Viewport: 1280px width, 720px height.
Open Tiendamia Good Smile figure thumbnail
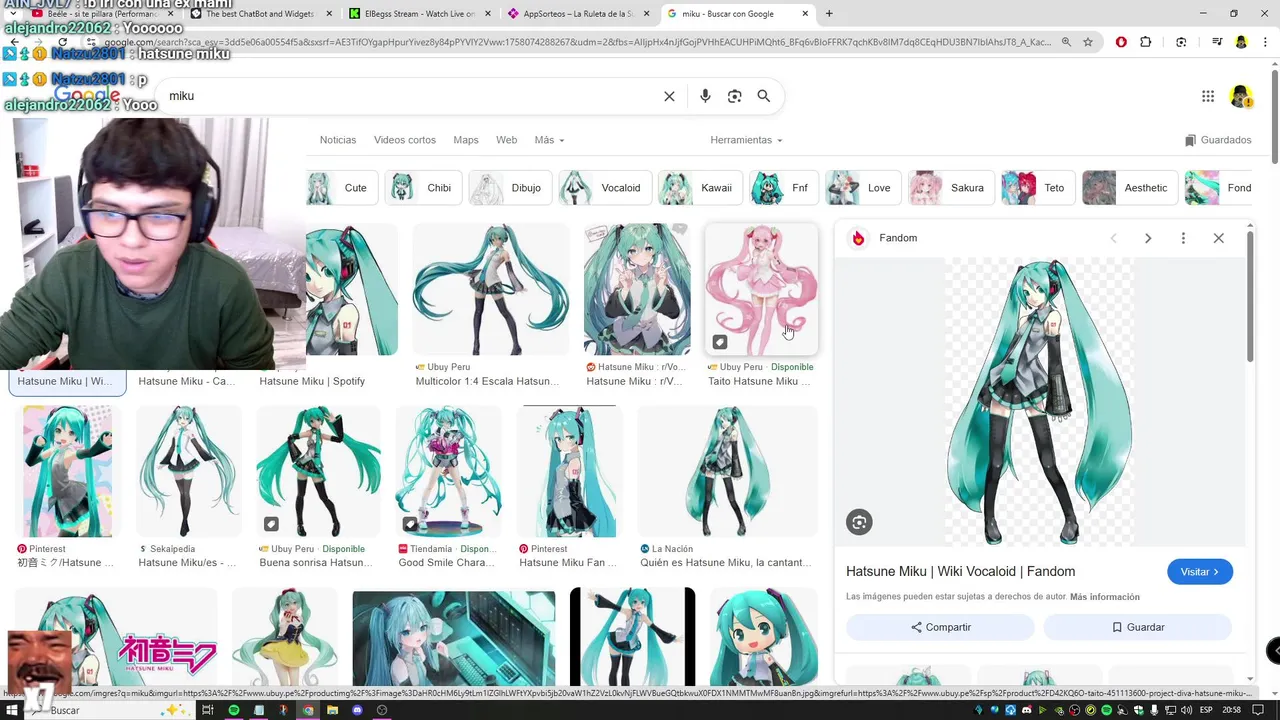[x=448, y=471]
